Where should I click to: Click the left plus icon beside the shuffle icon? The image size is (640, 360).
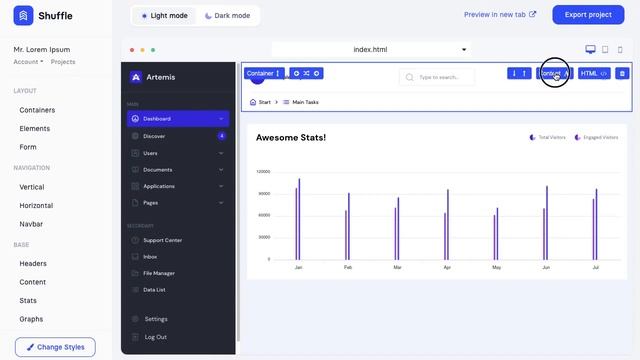point(296,73)
